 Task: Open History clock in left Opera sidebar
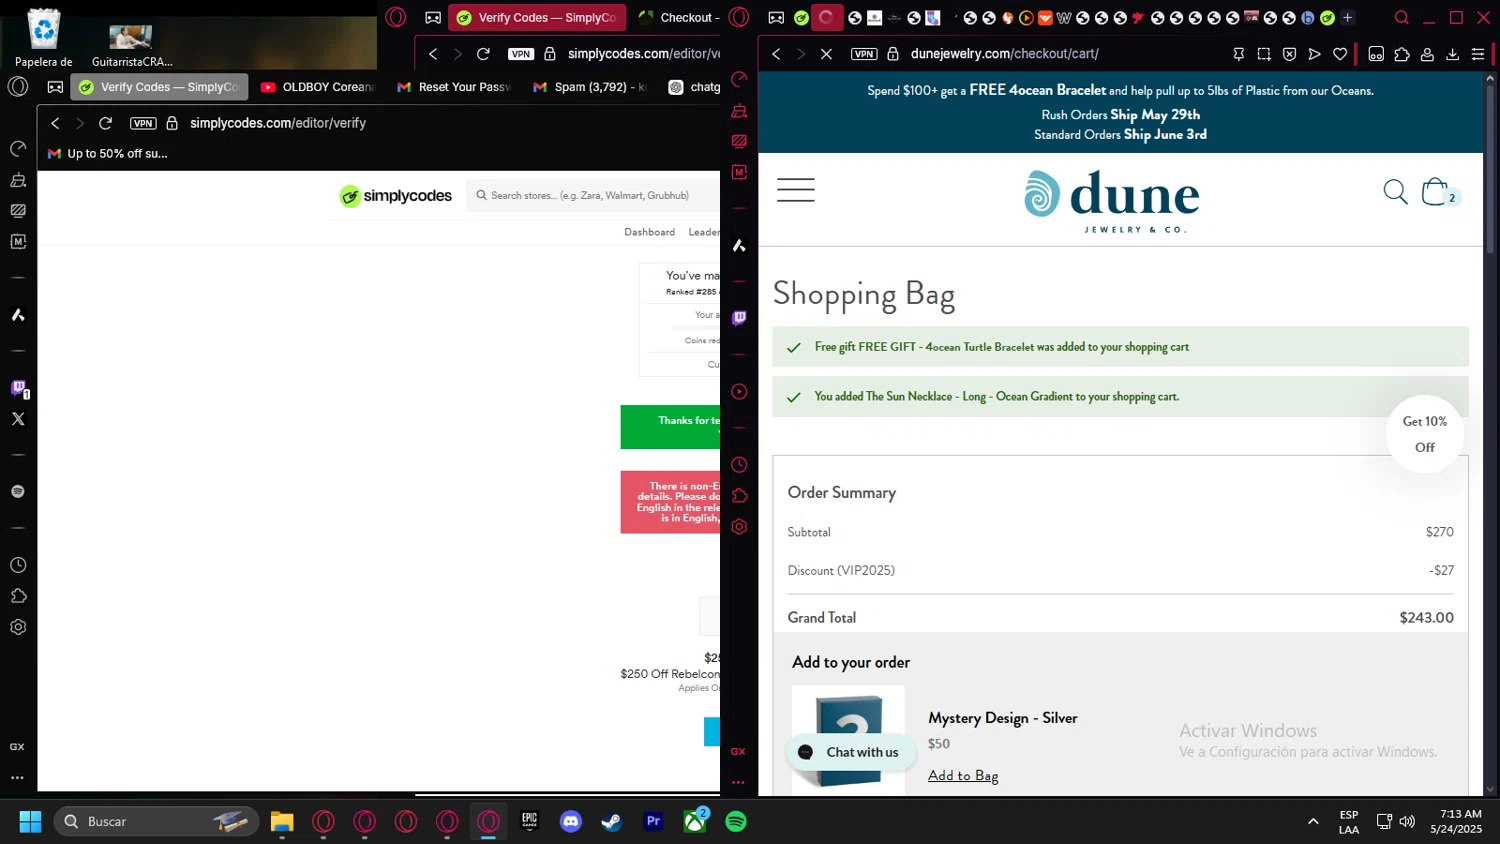click(18, 565)
